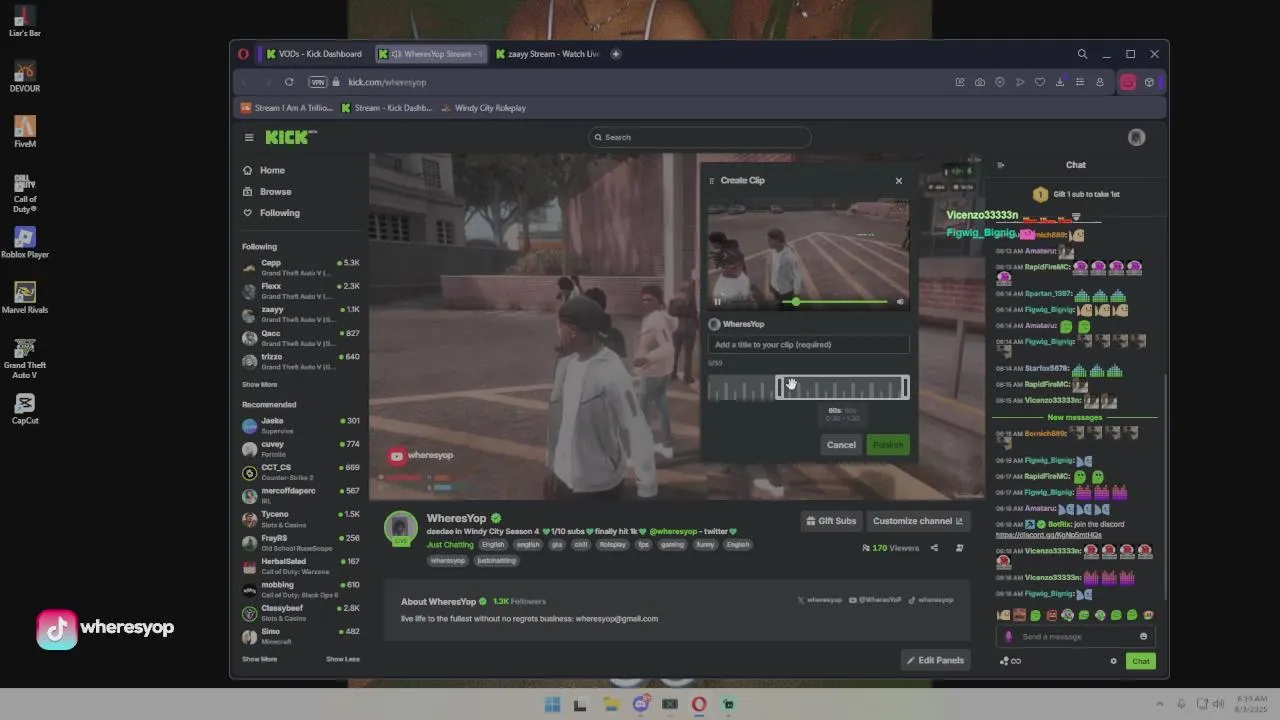Open chat settings gear
Image resolution: width=1280 pixels, height=720 pixels.
click(x=1113, y=661)
